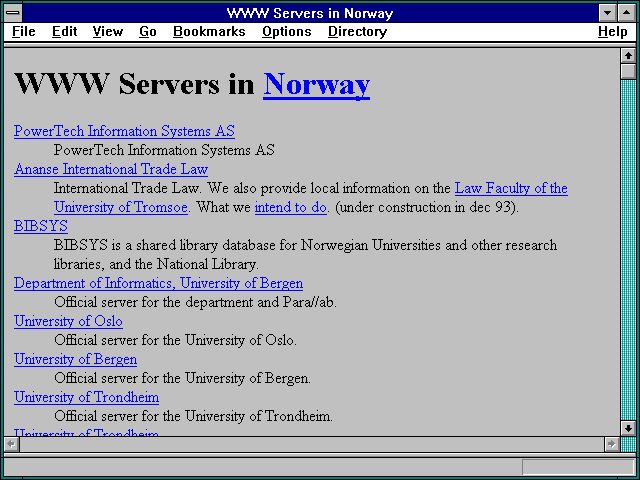Open the Bookmarks menu
Screen dimensions: 640x480
[x=209, y=31]
